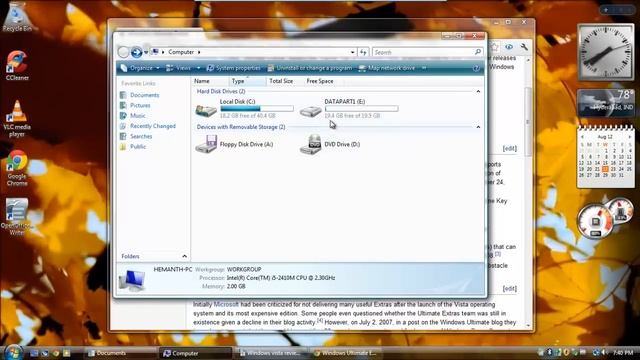This screenshot has width=640, height=360.
Task: Click the search magnifier icon in Explorer
Action: (478, 52)
